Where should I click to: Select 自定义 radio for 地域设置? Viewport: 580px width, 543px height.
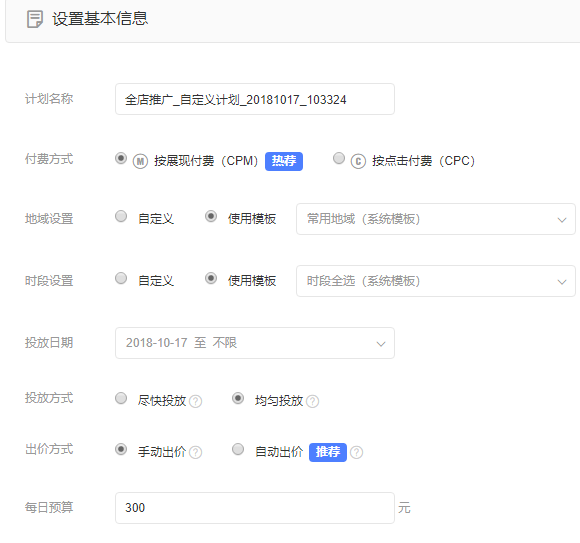coord(121,216)
